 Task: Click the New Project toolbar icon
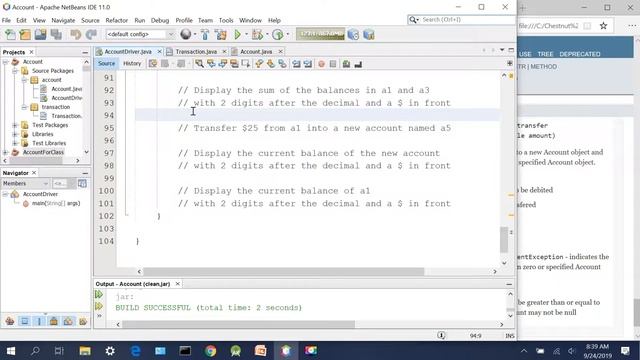pos(25,35)
